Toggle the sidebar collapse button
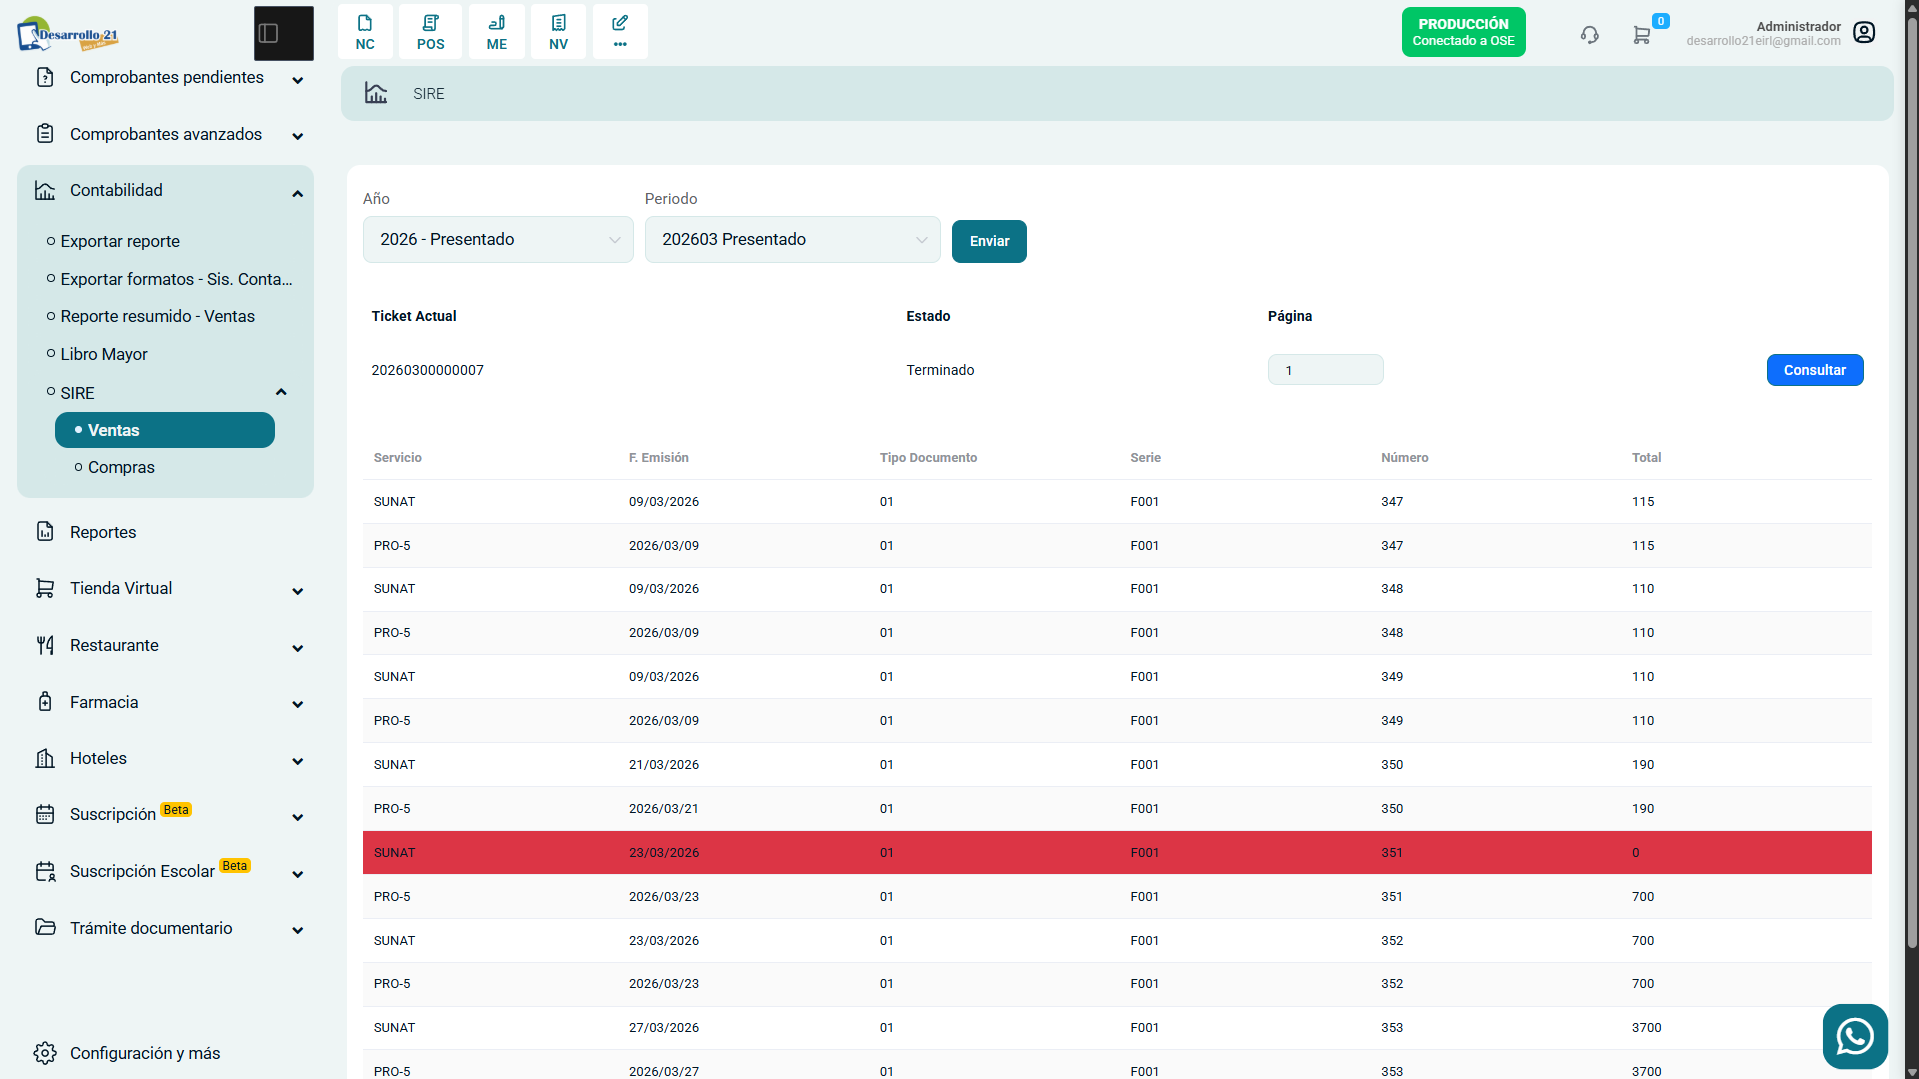This screenshot has width=1919, height=1079. coord(284,33)
